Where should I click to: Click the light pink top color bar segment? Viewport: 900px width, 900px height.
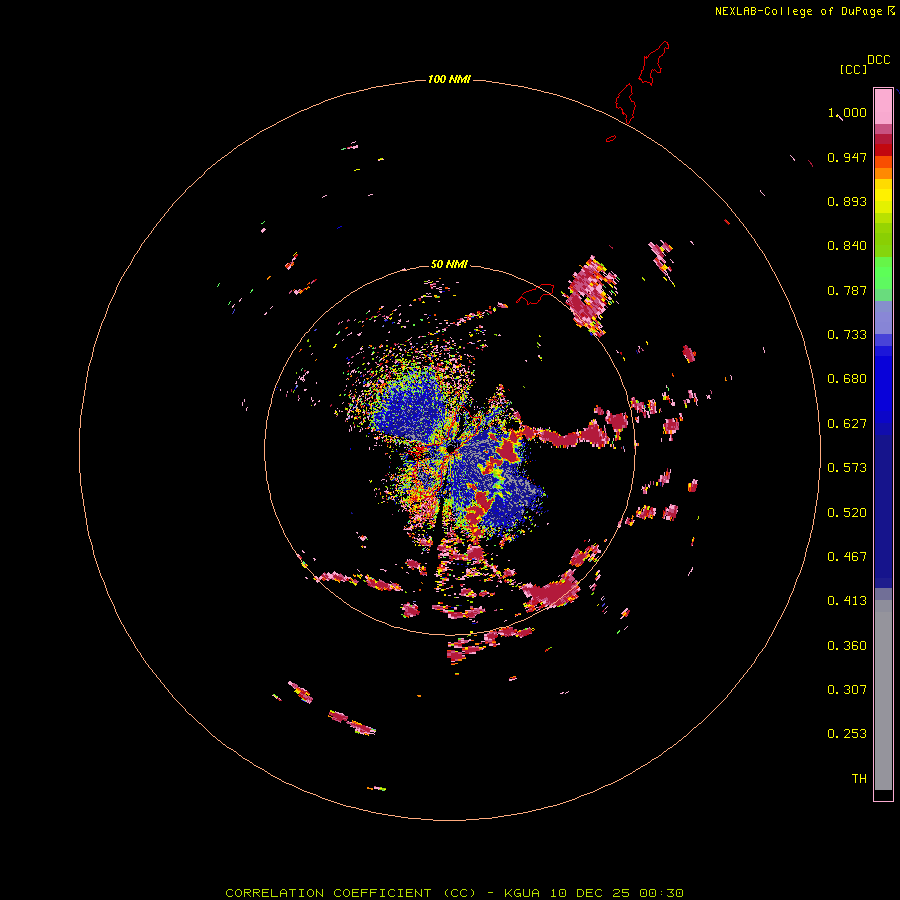click(883, 106)
